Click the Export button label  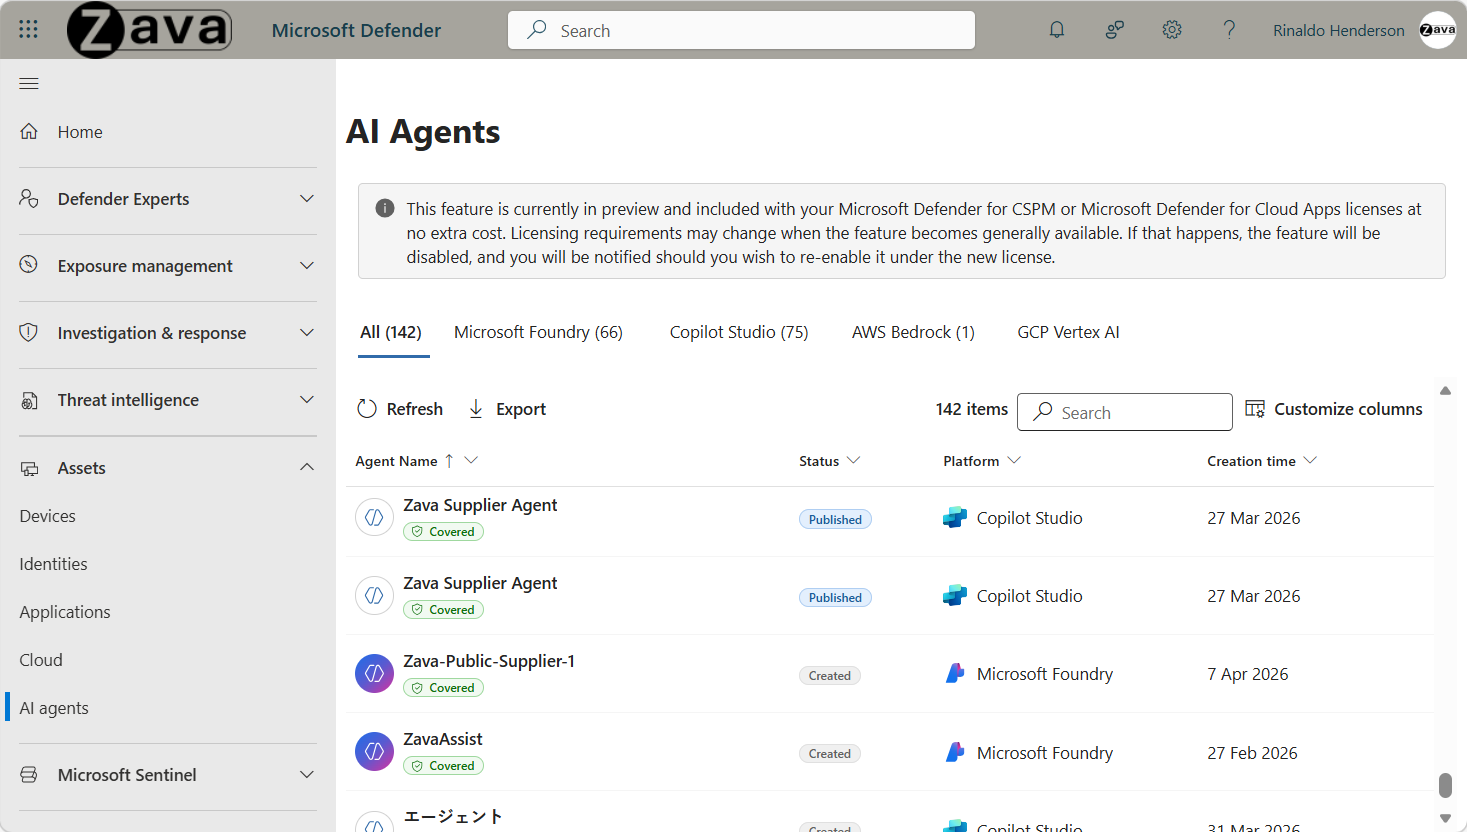(x=521, y=409)
